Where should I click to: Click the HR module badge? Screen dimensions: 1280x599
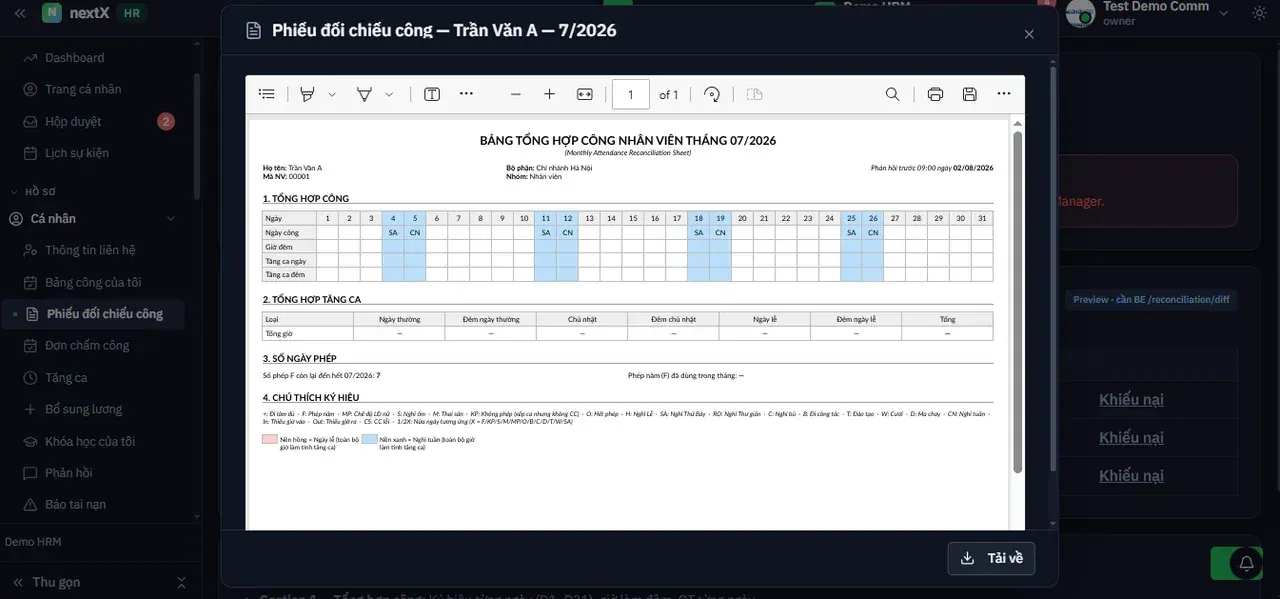click(x=131, y=13)
